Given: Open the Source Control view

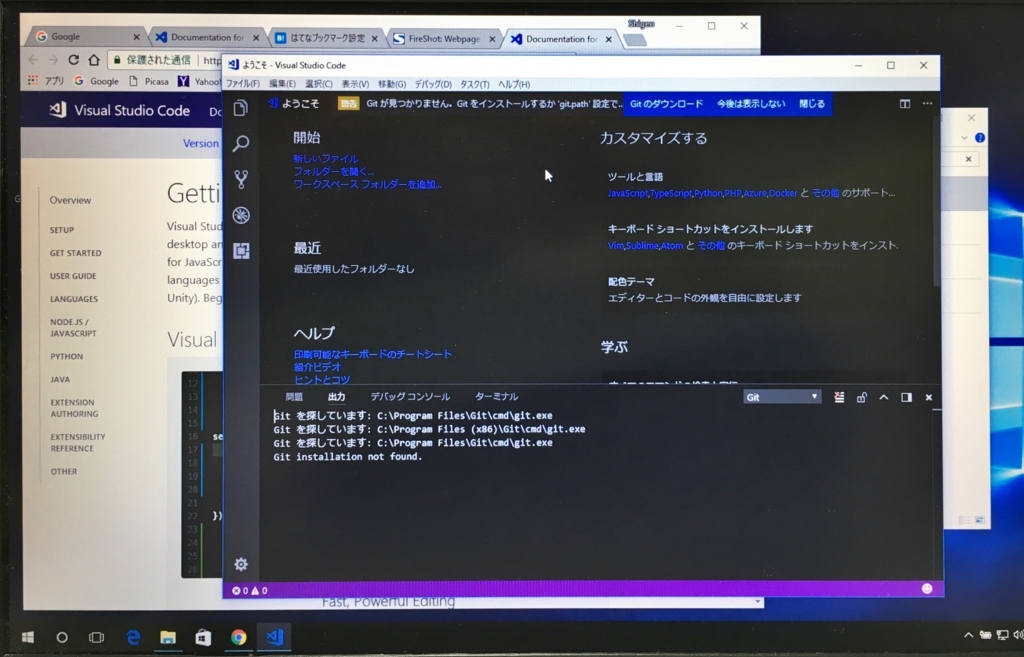Looking at the screenshot, I should tap(241, 179).
